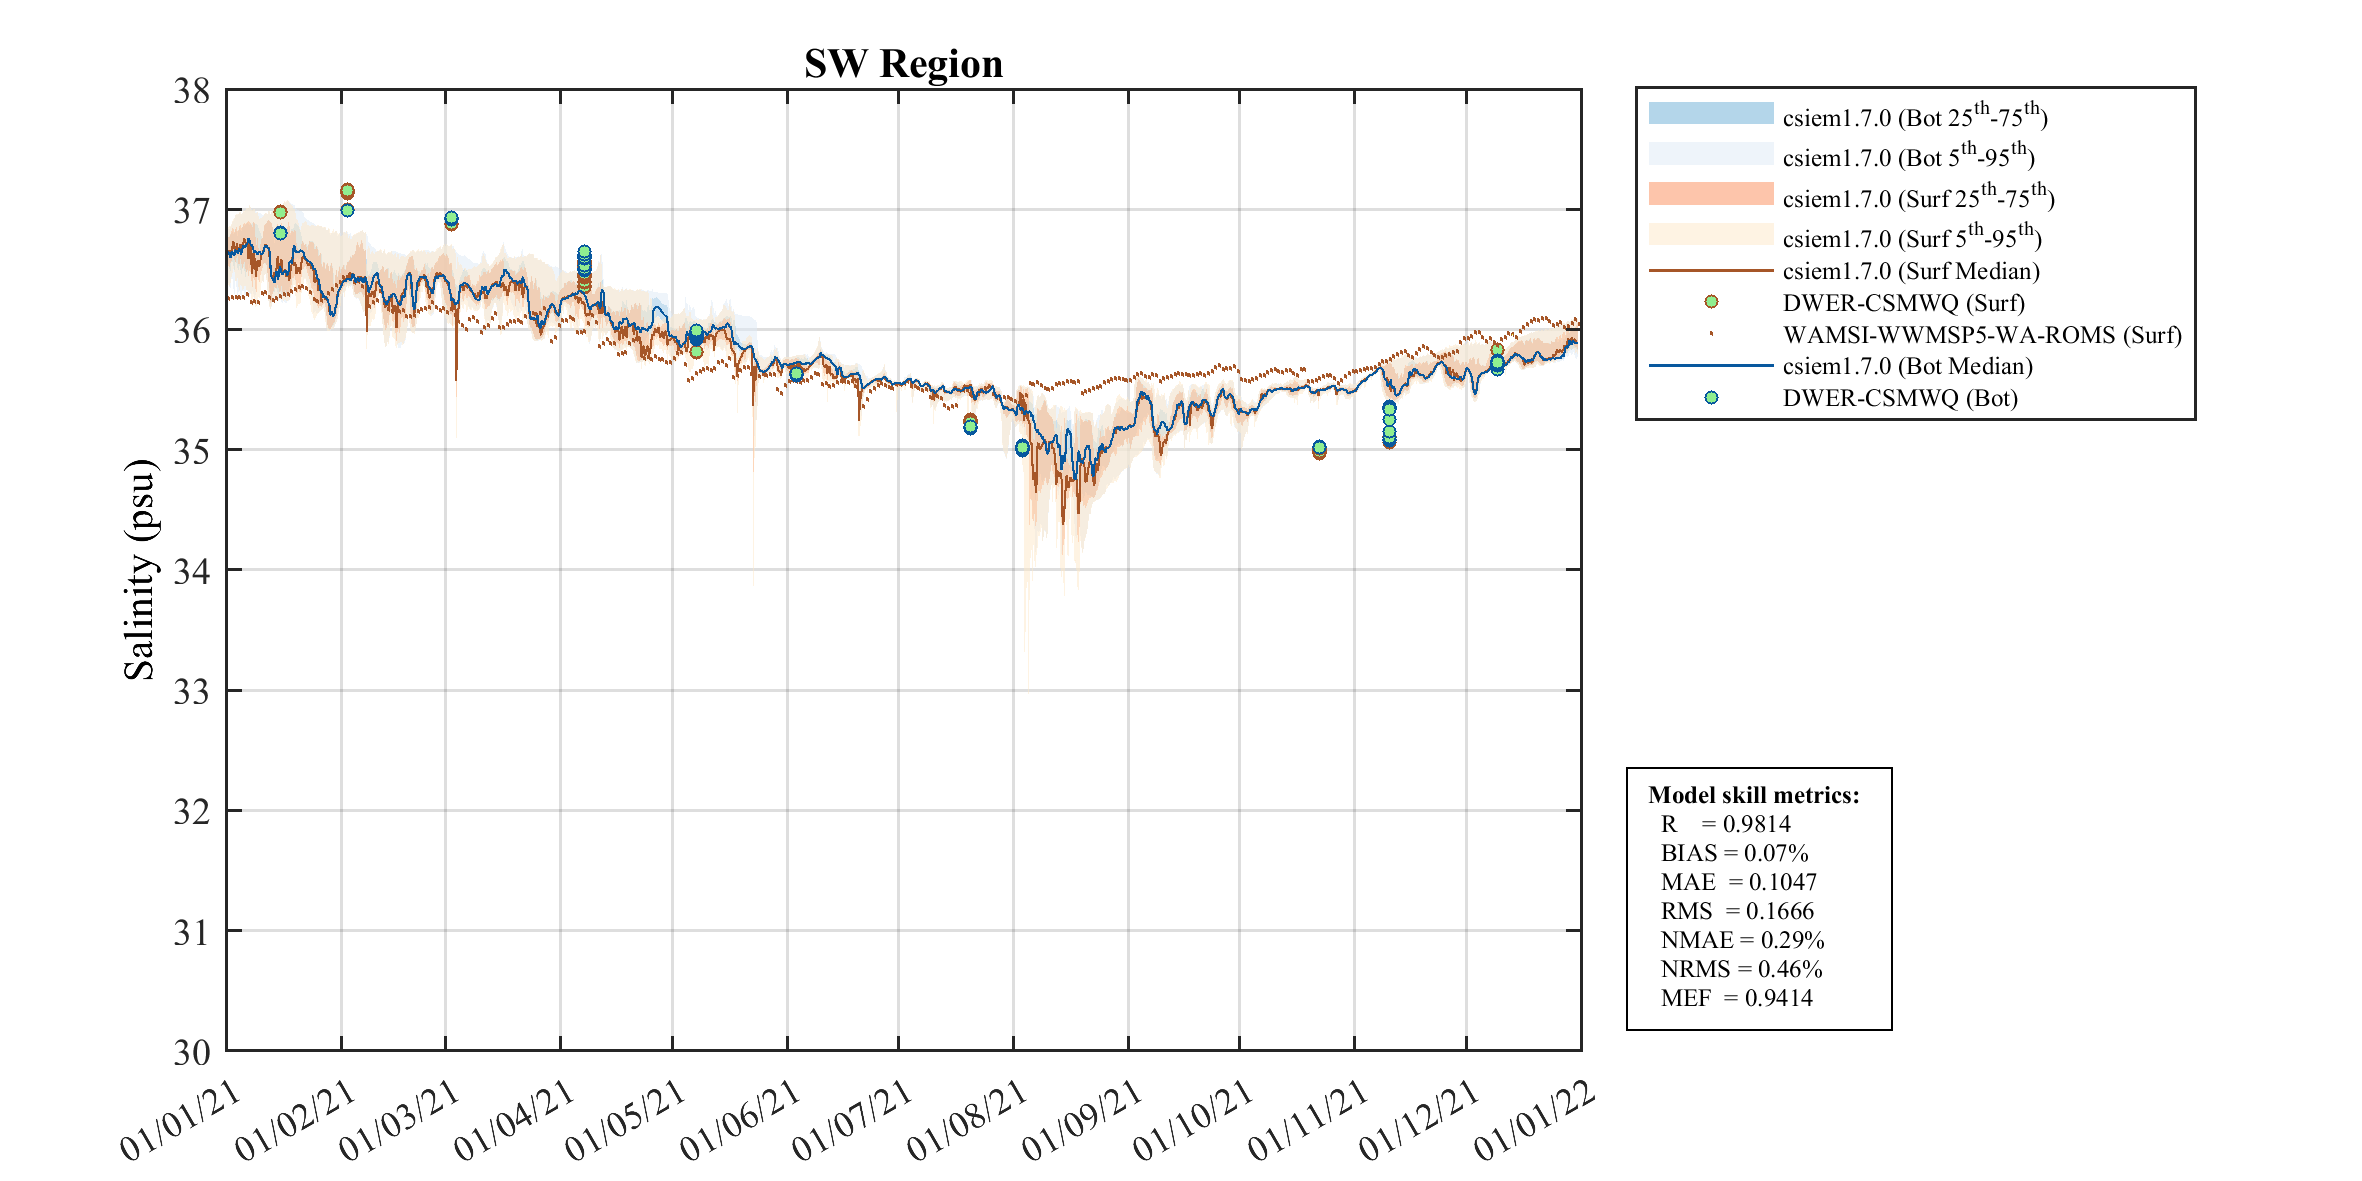Image resolution: width=2362 pixels, height=1181 pixels.
Task: Click the csiem1.7.0 (Surf Median) legend text
Action: 1910,271
